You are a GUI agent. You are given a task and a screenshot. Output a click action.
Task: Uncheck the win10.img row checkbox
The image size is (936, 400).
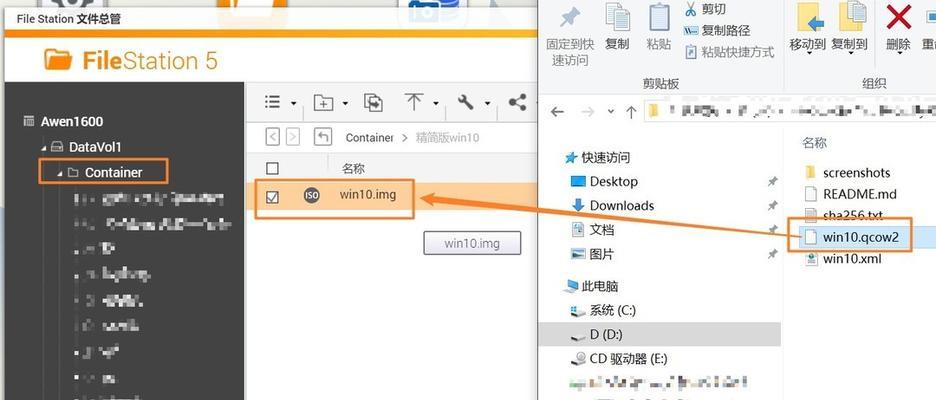click(272, 196)
